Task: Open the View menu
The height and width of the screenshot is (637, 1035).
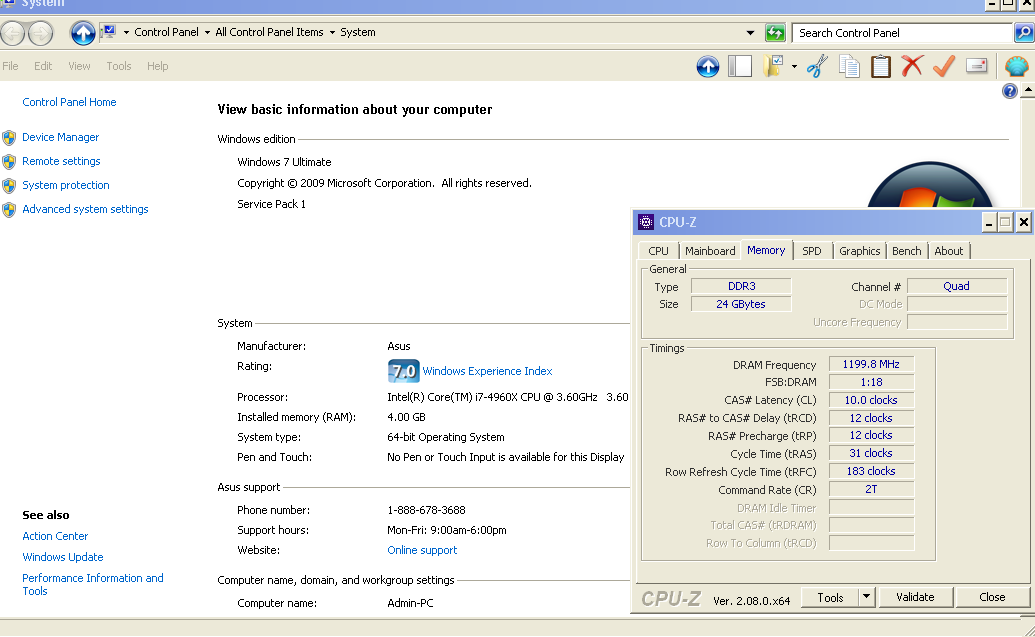Action: [79, 66]
